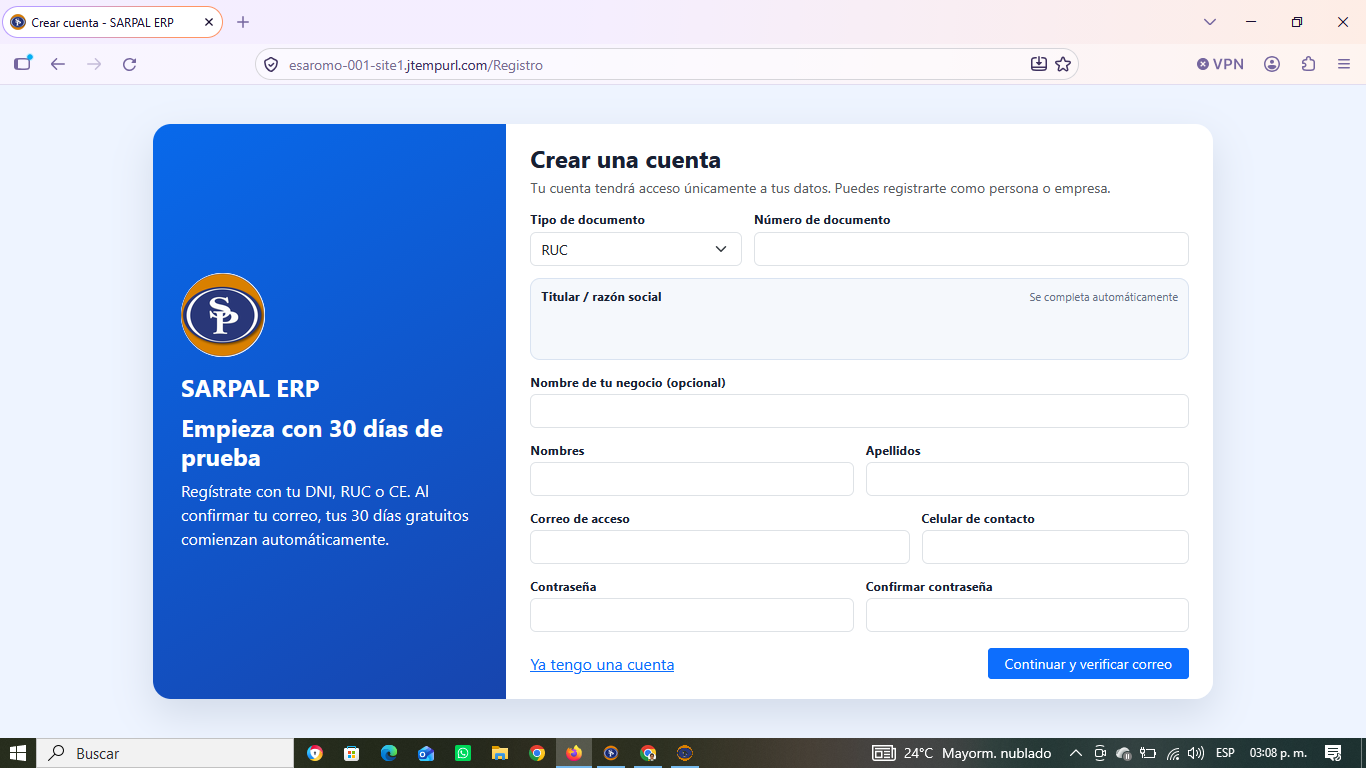Click the Celular de contacto field
Viewport: 1366px width, 768px height.
tap(1055, 547)
